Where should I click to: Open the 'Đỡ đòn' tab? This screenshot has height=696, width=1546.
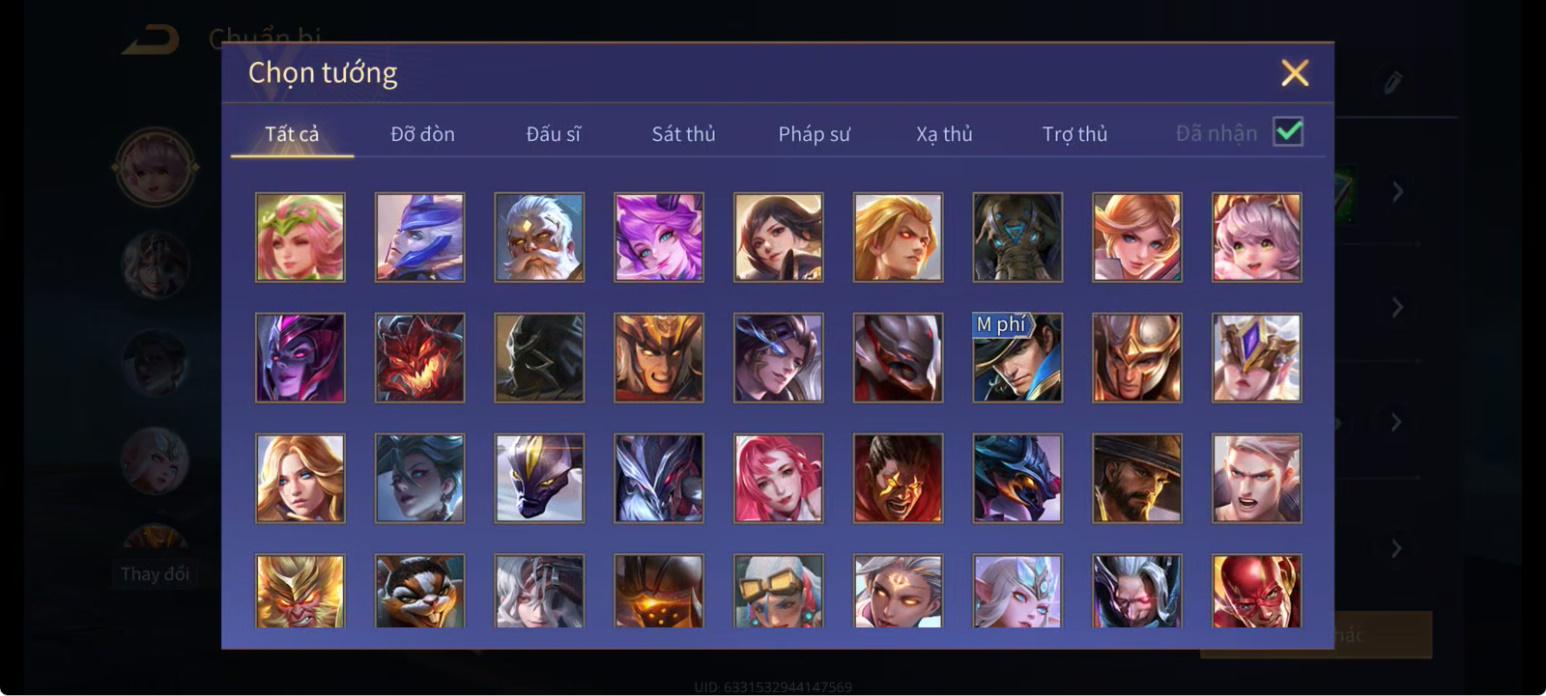pos(422,134)
